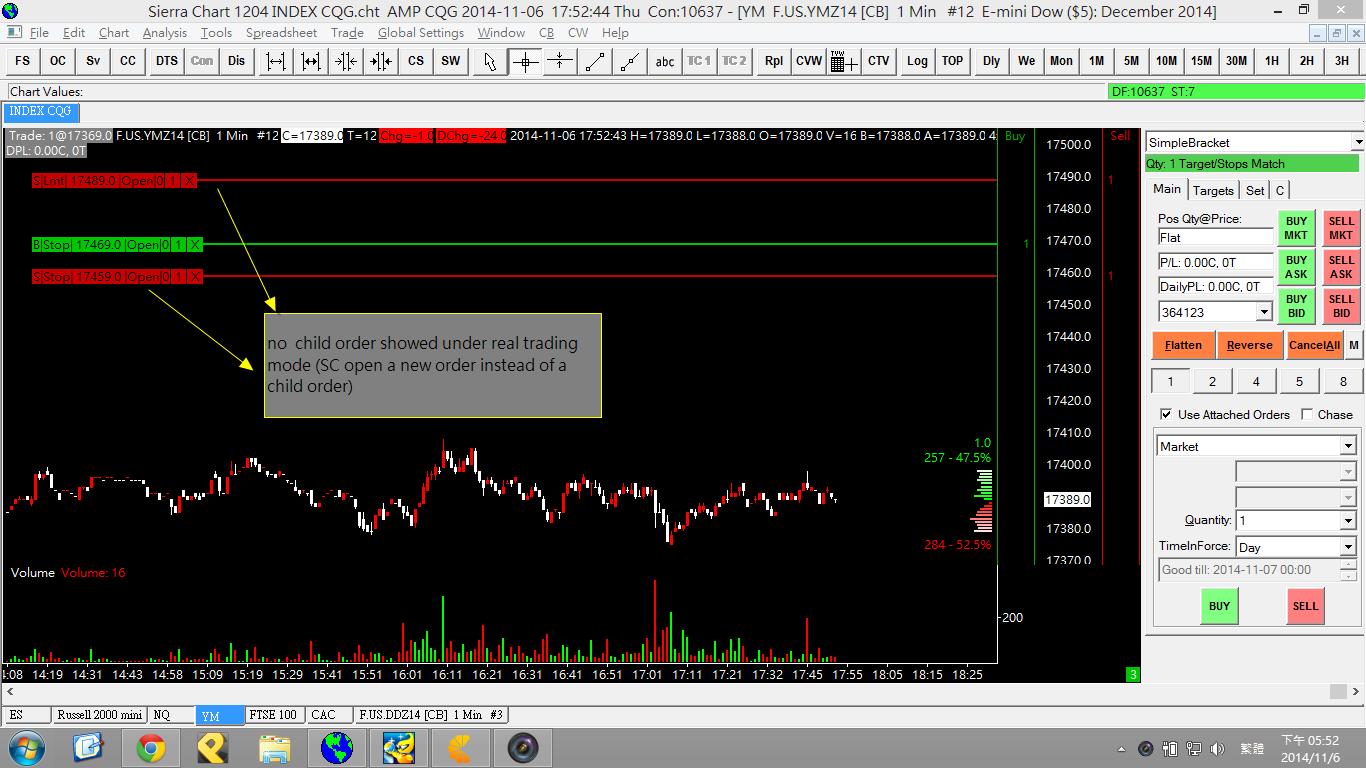This screenshot has width=1366, height=768.
Task: Click the CVW toolbar button
Action: 809,61
